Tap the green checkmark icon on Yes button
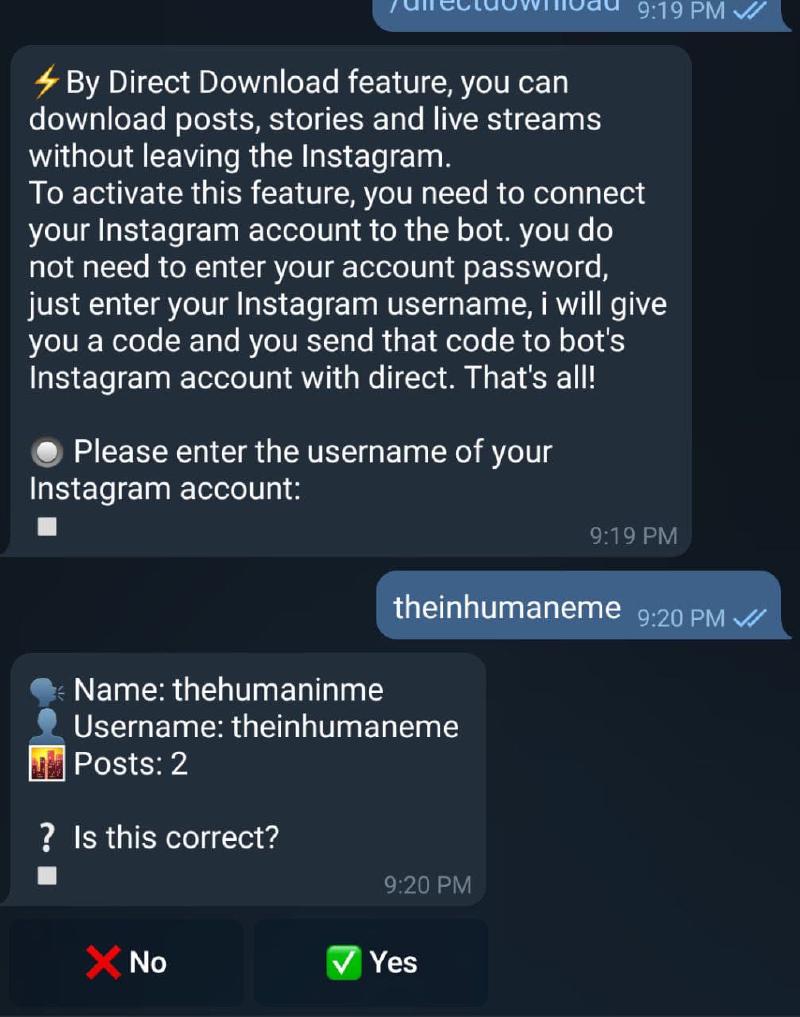The width and height of the screenshot is (800, 1017). pyautogui.click(x=343, y=963)
